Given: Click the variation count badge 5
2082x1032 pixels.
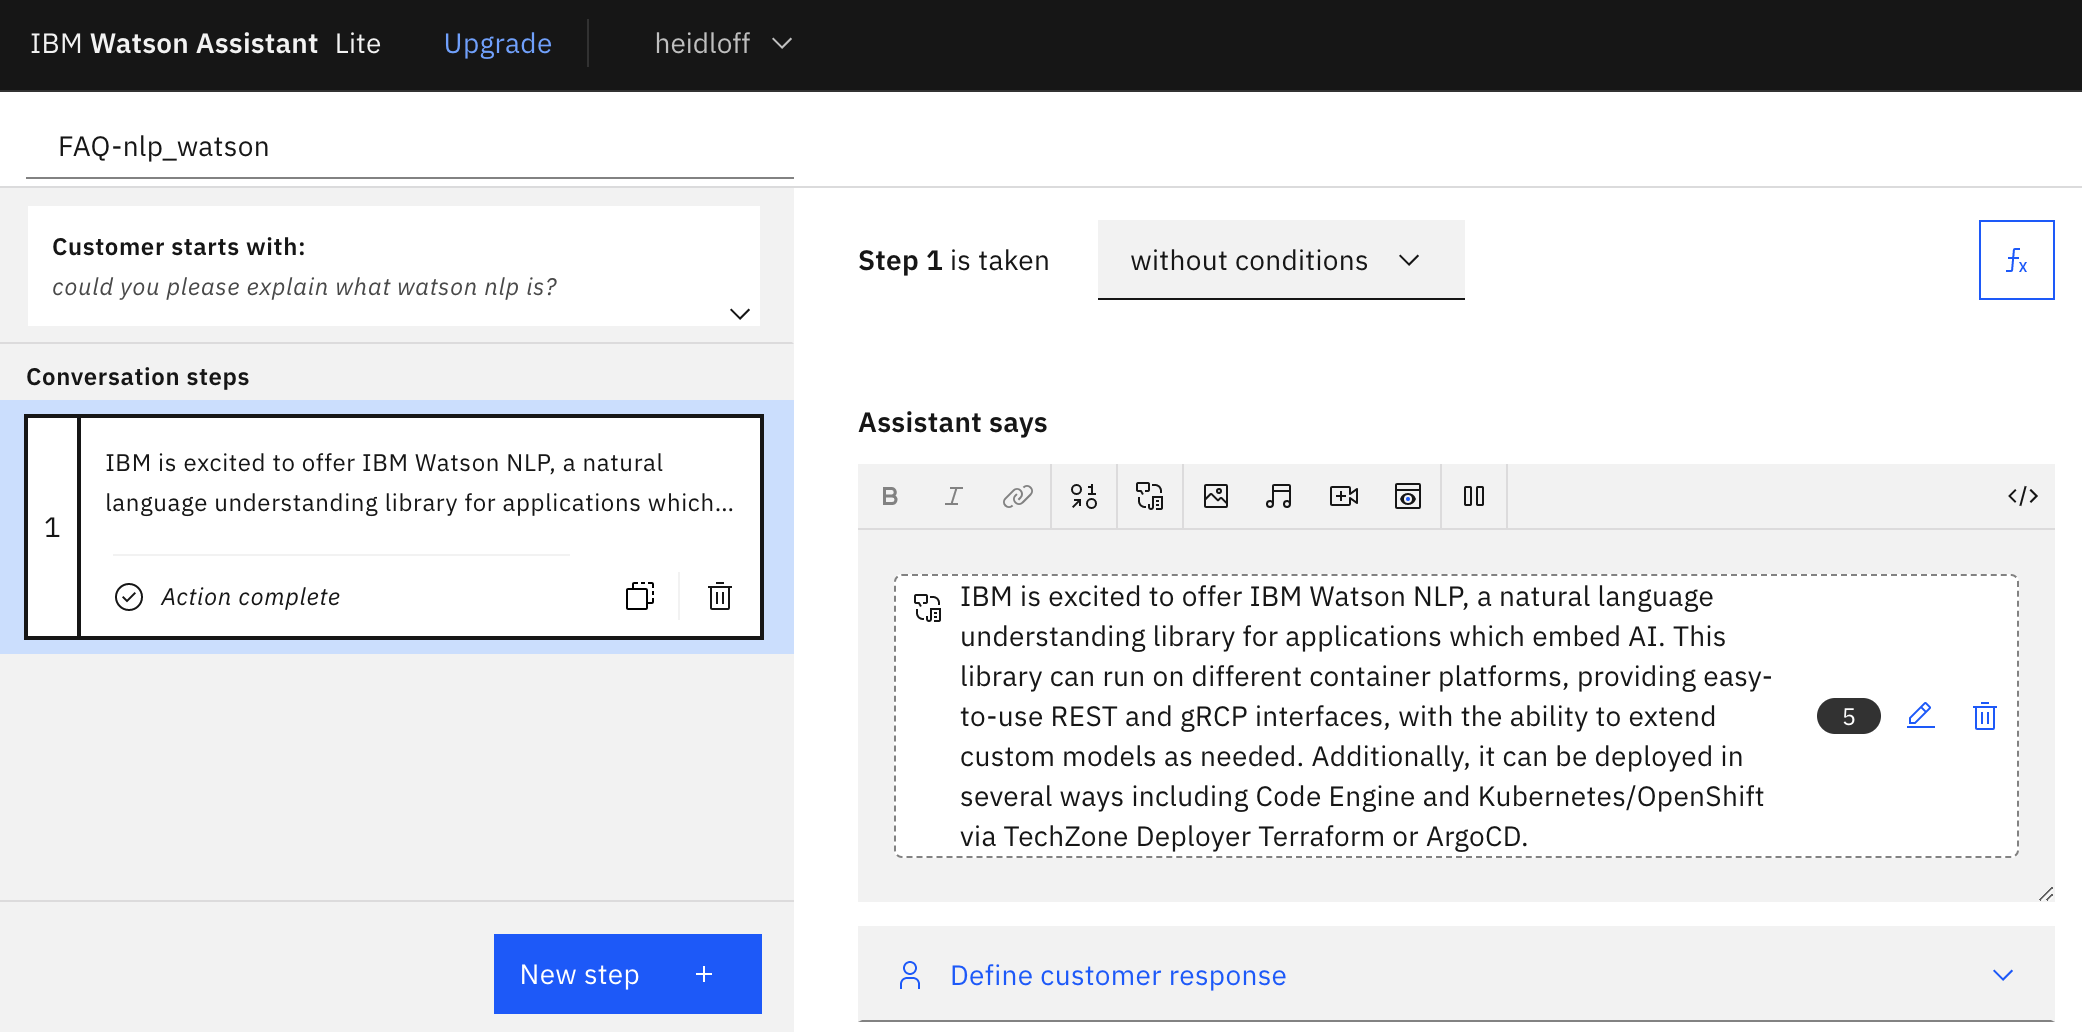Looking at the screenshot, I should pos(1849,716).
